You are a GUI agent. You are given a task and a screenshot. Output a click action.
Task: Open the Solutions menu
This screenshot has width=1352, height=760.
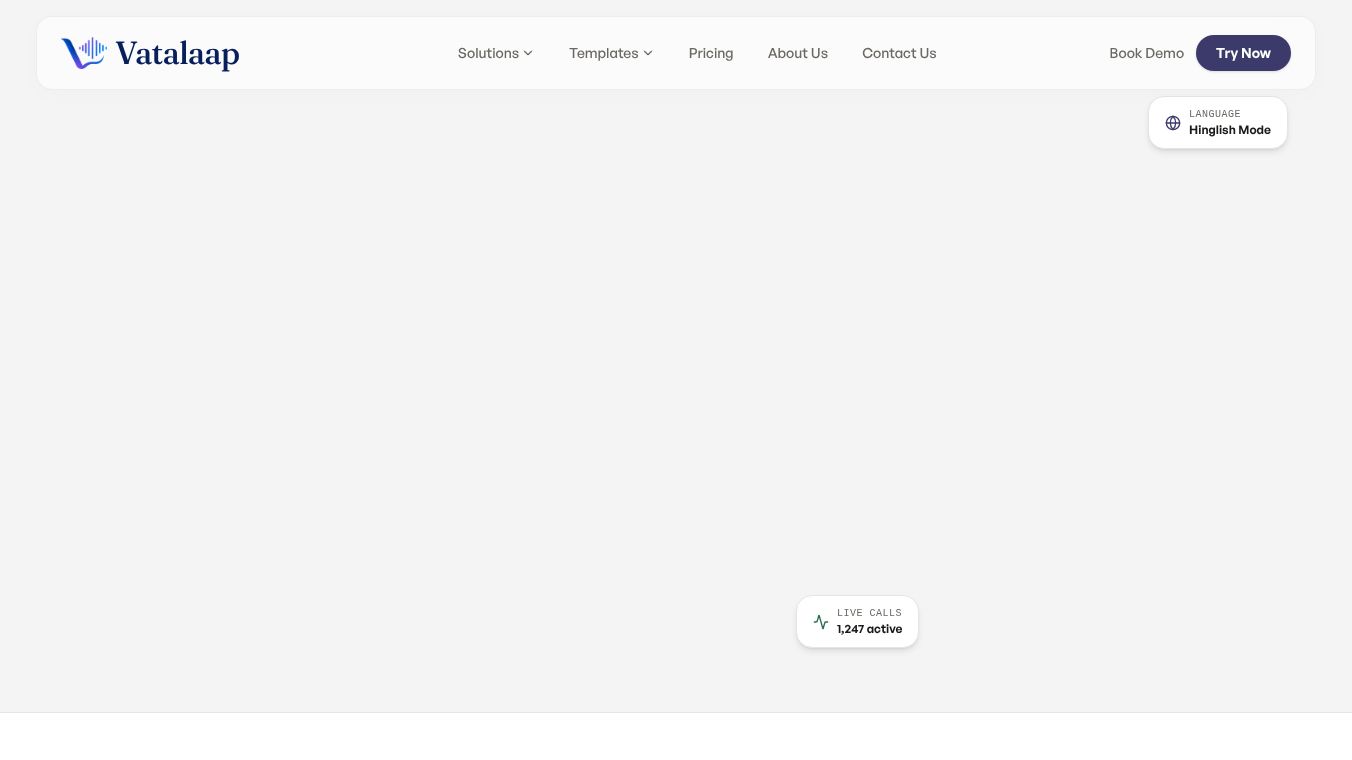(496, 53)
